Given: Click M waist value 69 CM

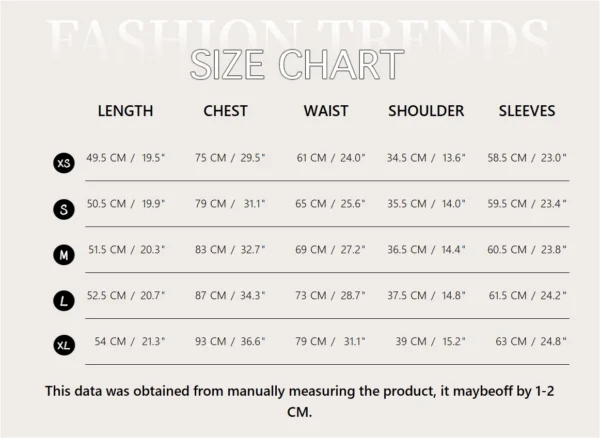Looking at the screenshot, I should (x=311, y=249).
